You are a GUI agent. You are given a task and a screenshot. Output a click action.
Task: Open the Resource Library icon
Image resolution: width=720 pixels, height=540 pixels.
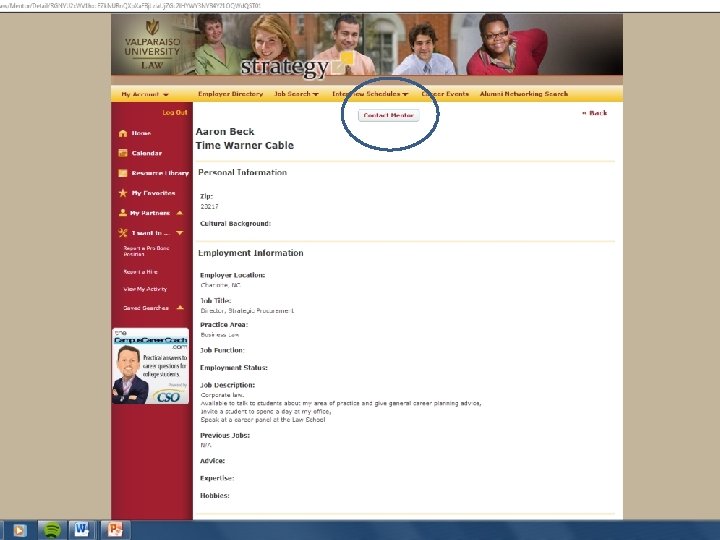[123, 173]
